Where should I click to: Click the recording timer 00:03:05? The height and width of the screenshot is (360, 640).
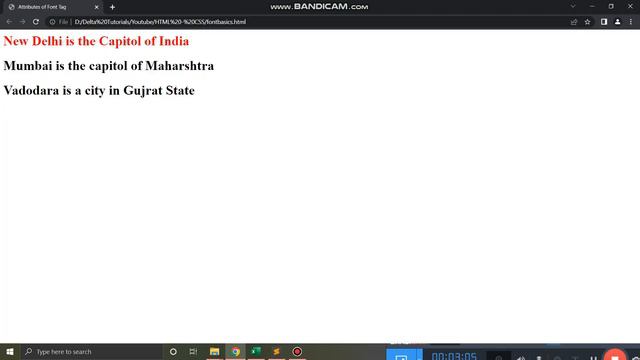(x=454, y=356)
